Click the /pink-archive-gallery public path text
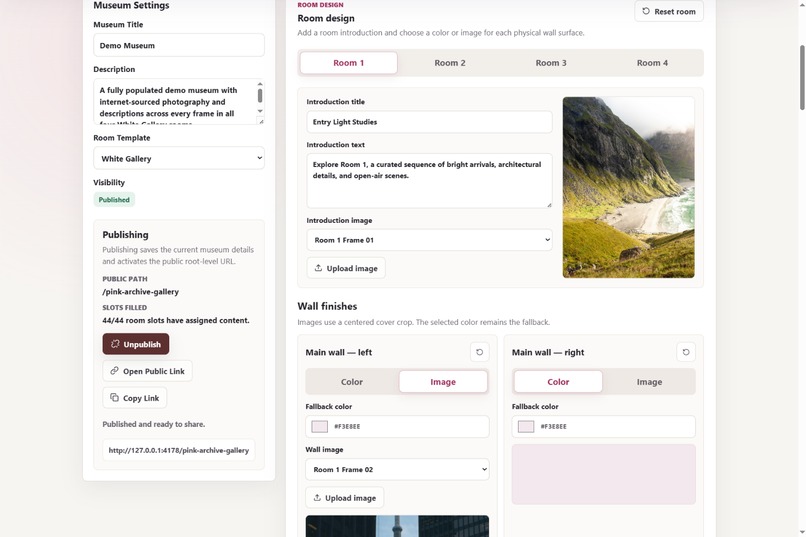 140,291
